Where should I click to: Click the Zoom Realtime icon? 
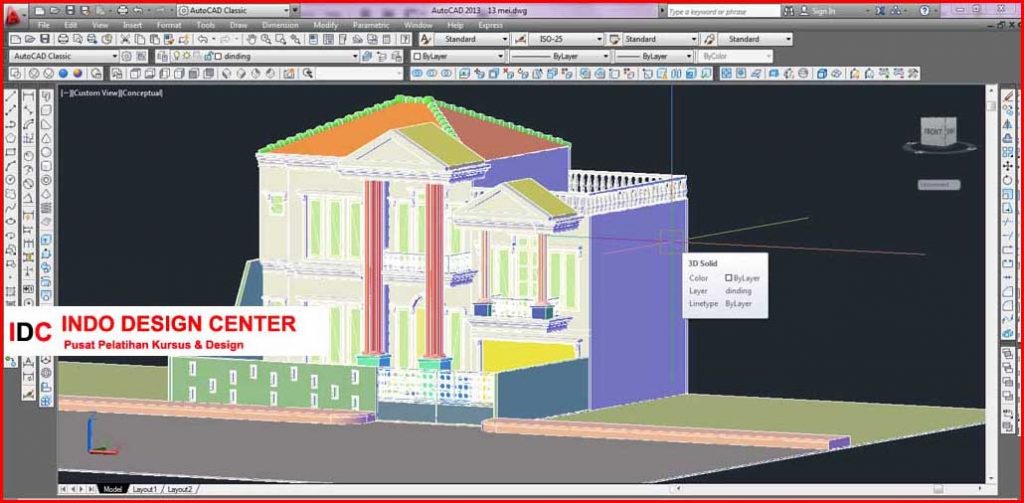click(x=266, y=39)
